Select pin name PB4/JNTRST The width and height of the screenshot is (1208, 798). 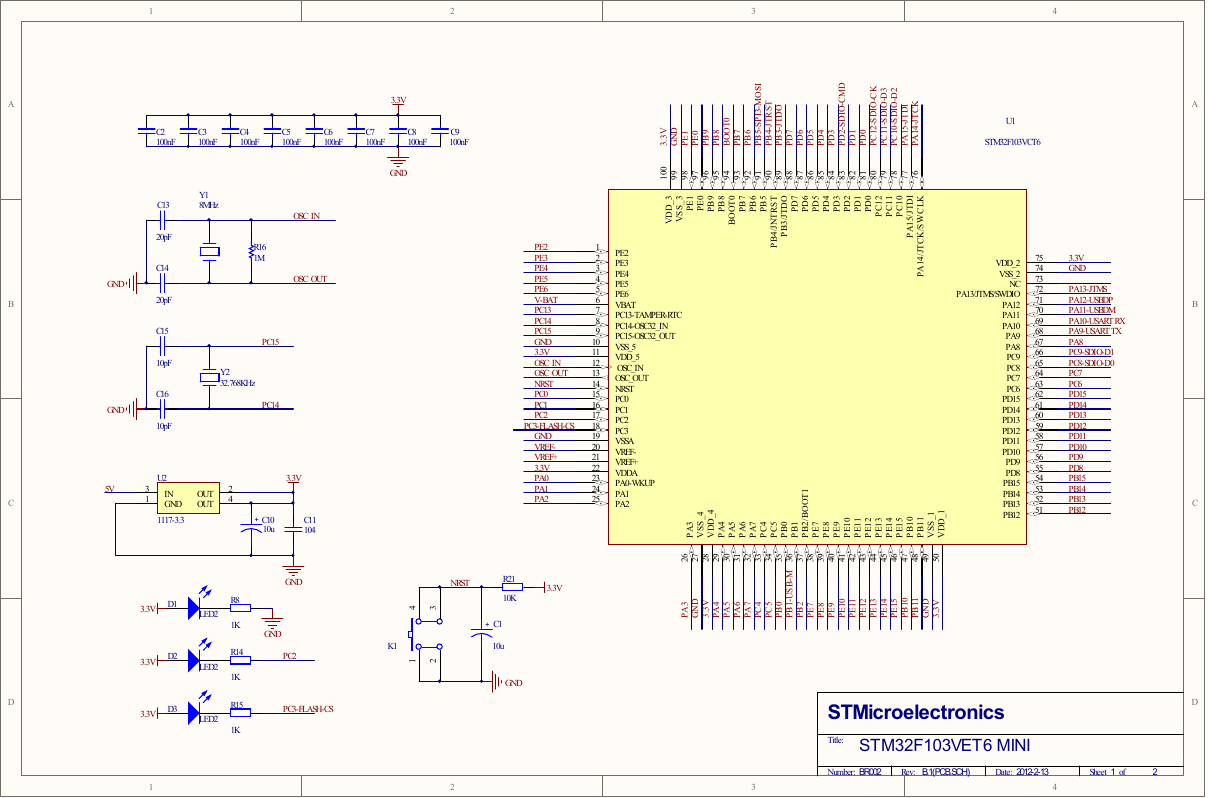pyautogui.click(x=774, y=222)
